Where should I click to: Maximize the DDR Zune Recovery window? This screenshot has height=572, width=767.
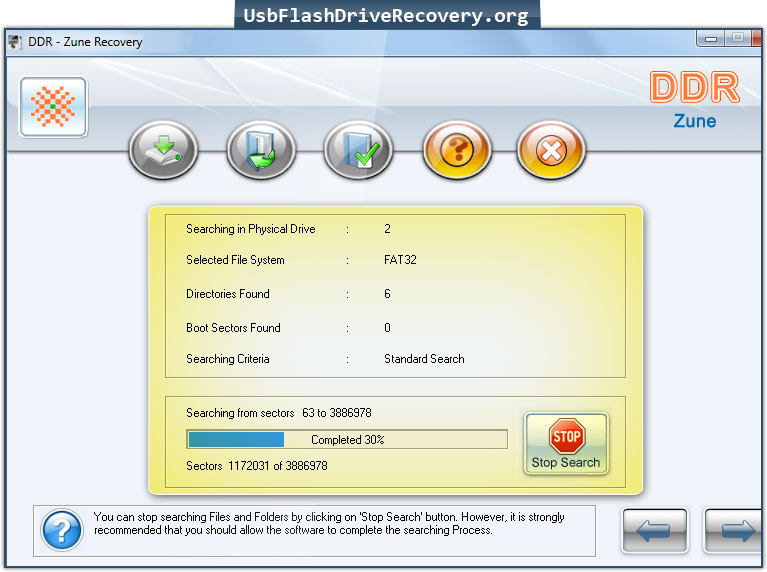point(738,38)
